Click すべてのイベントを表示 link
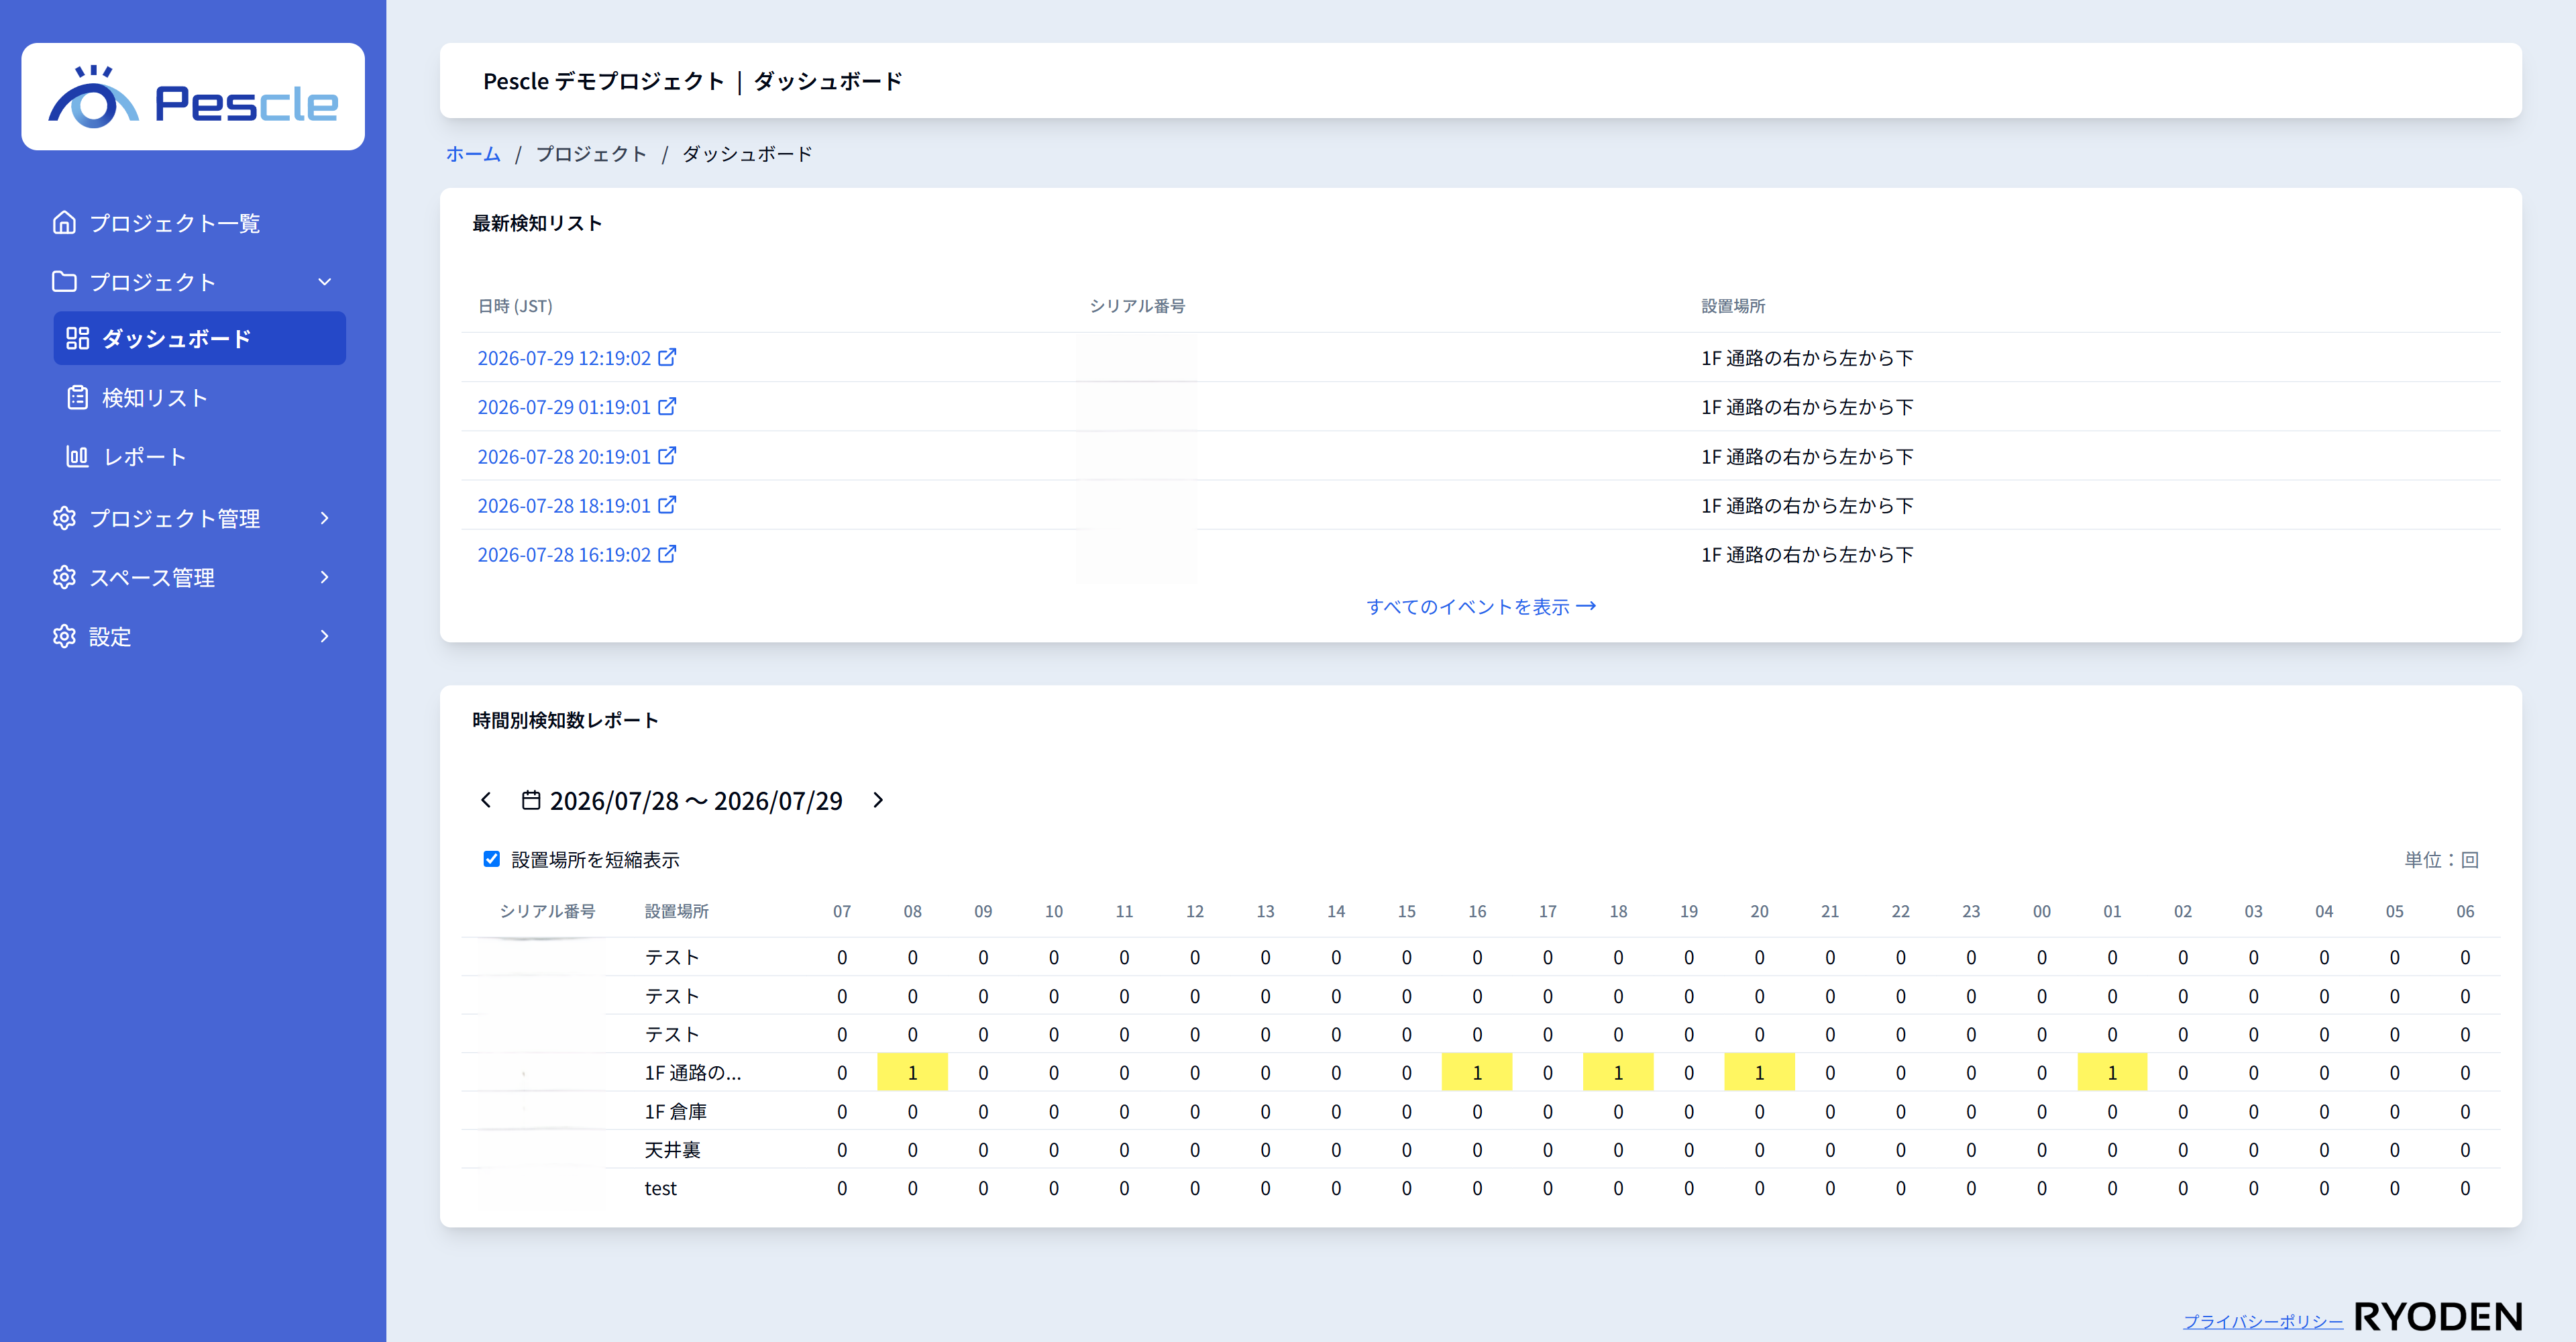Viewport: 2576px width, 1342px height. [x=1481, y=607]
